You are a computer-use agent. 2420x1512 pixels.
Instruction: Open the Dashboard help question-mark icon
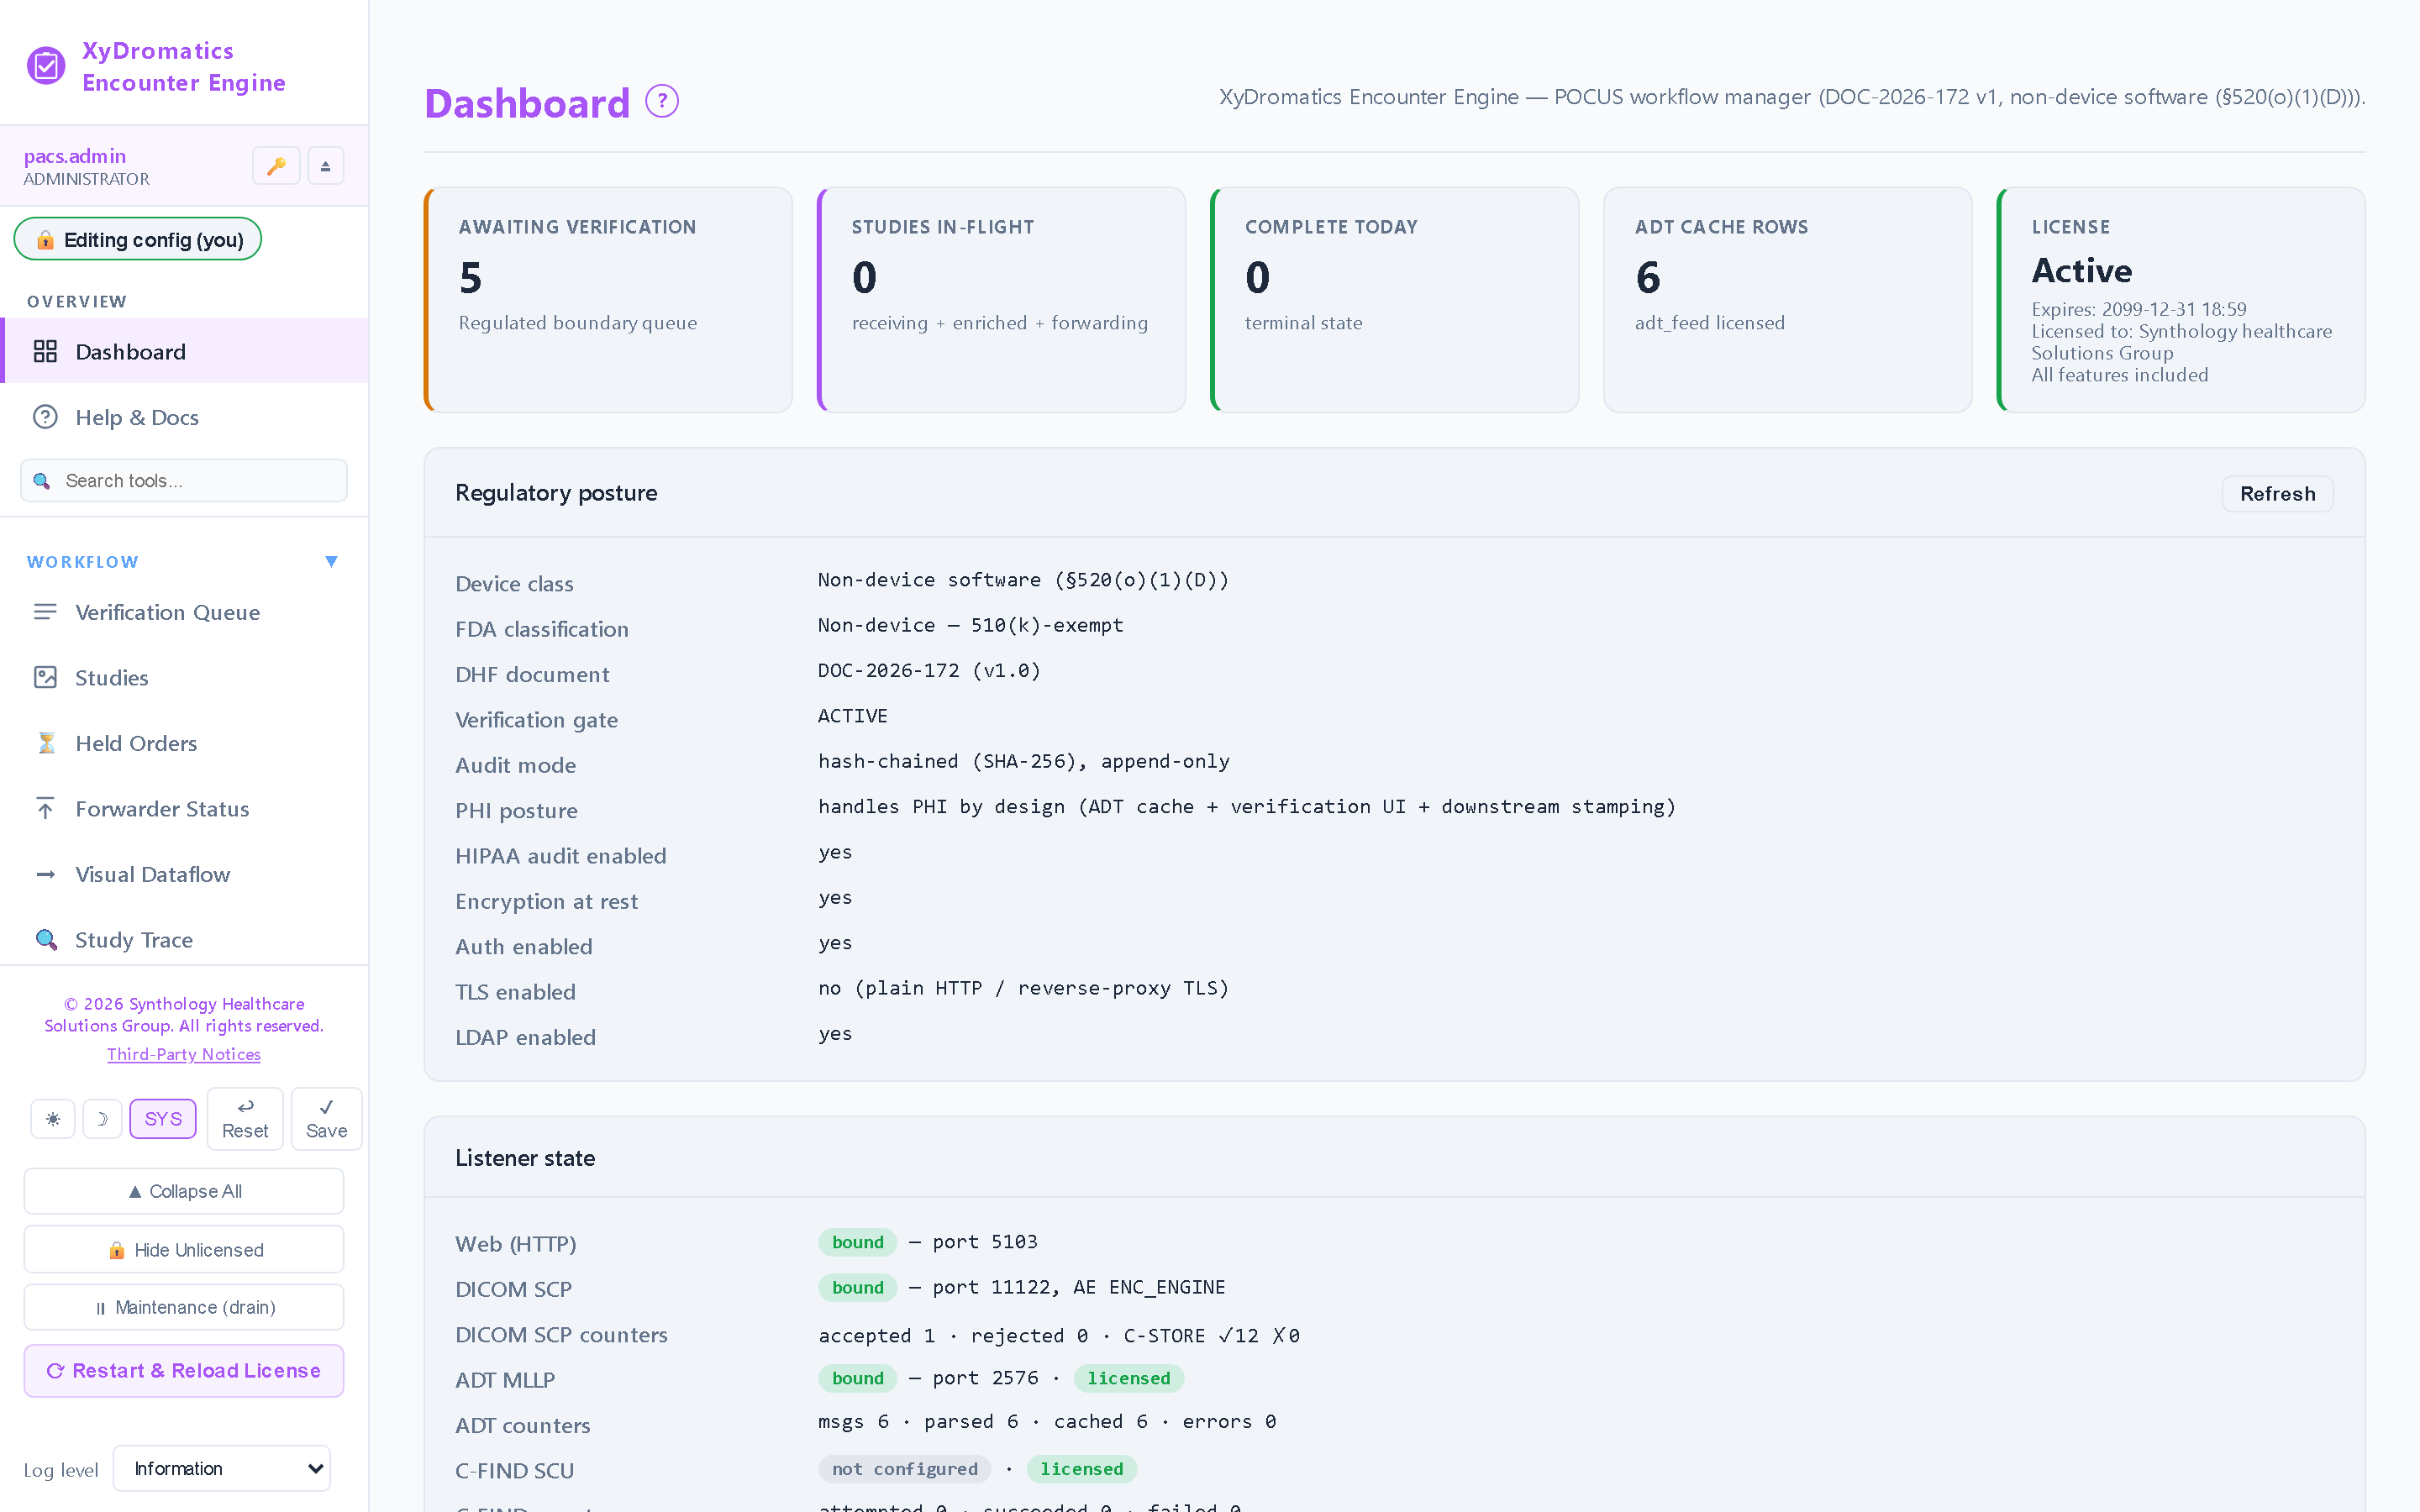(x=661, y=101)
